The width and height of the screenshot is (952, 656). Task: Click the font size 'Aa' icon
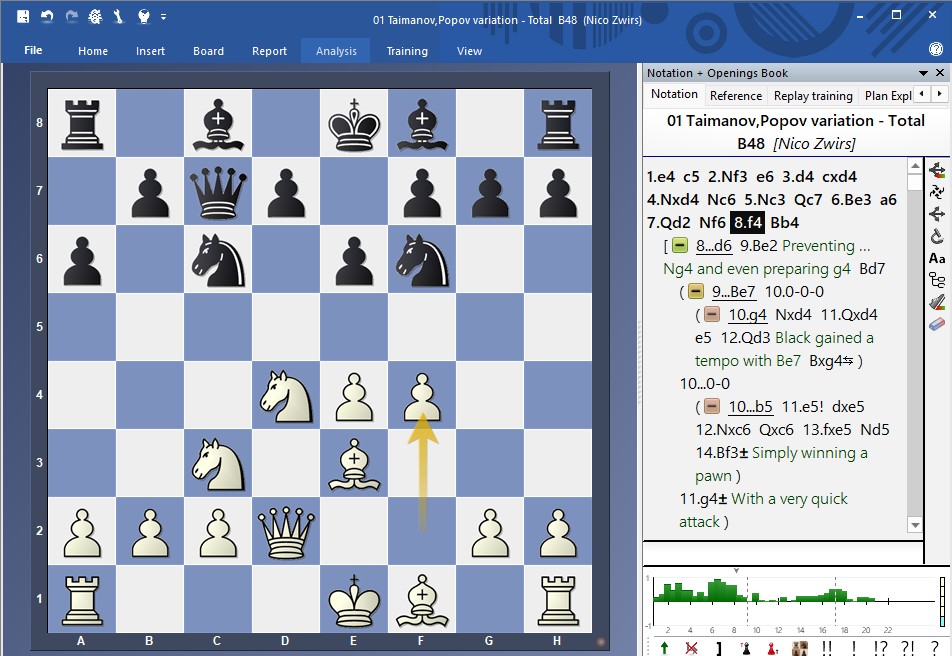tap(937, 258)
